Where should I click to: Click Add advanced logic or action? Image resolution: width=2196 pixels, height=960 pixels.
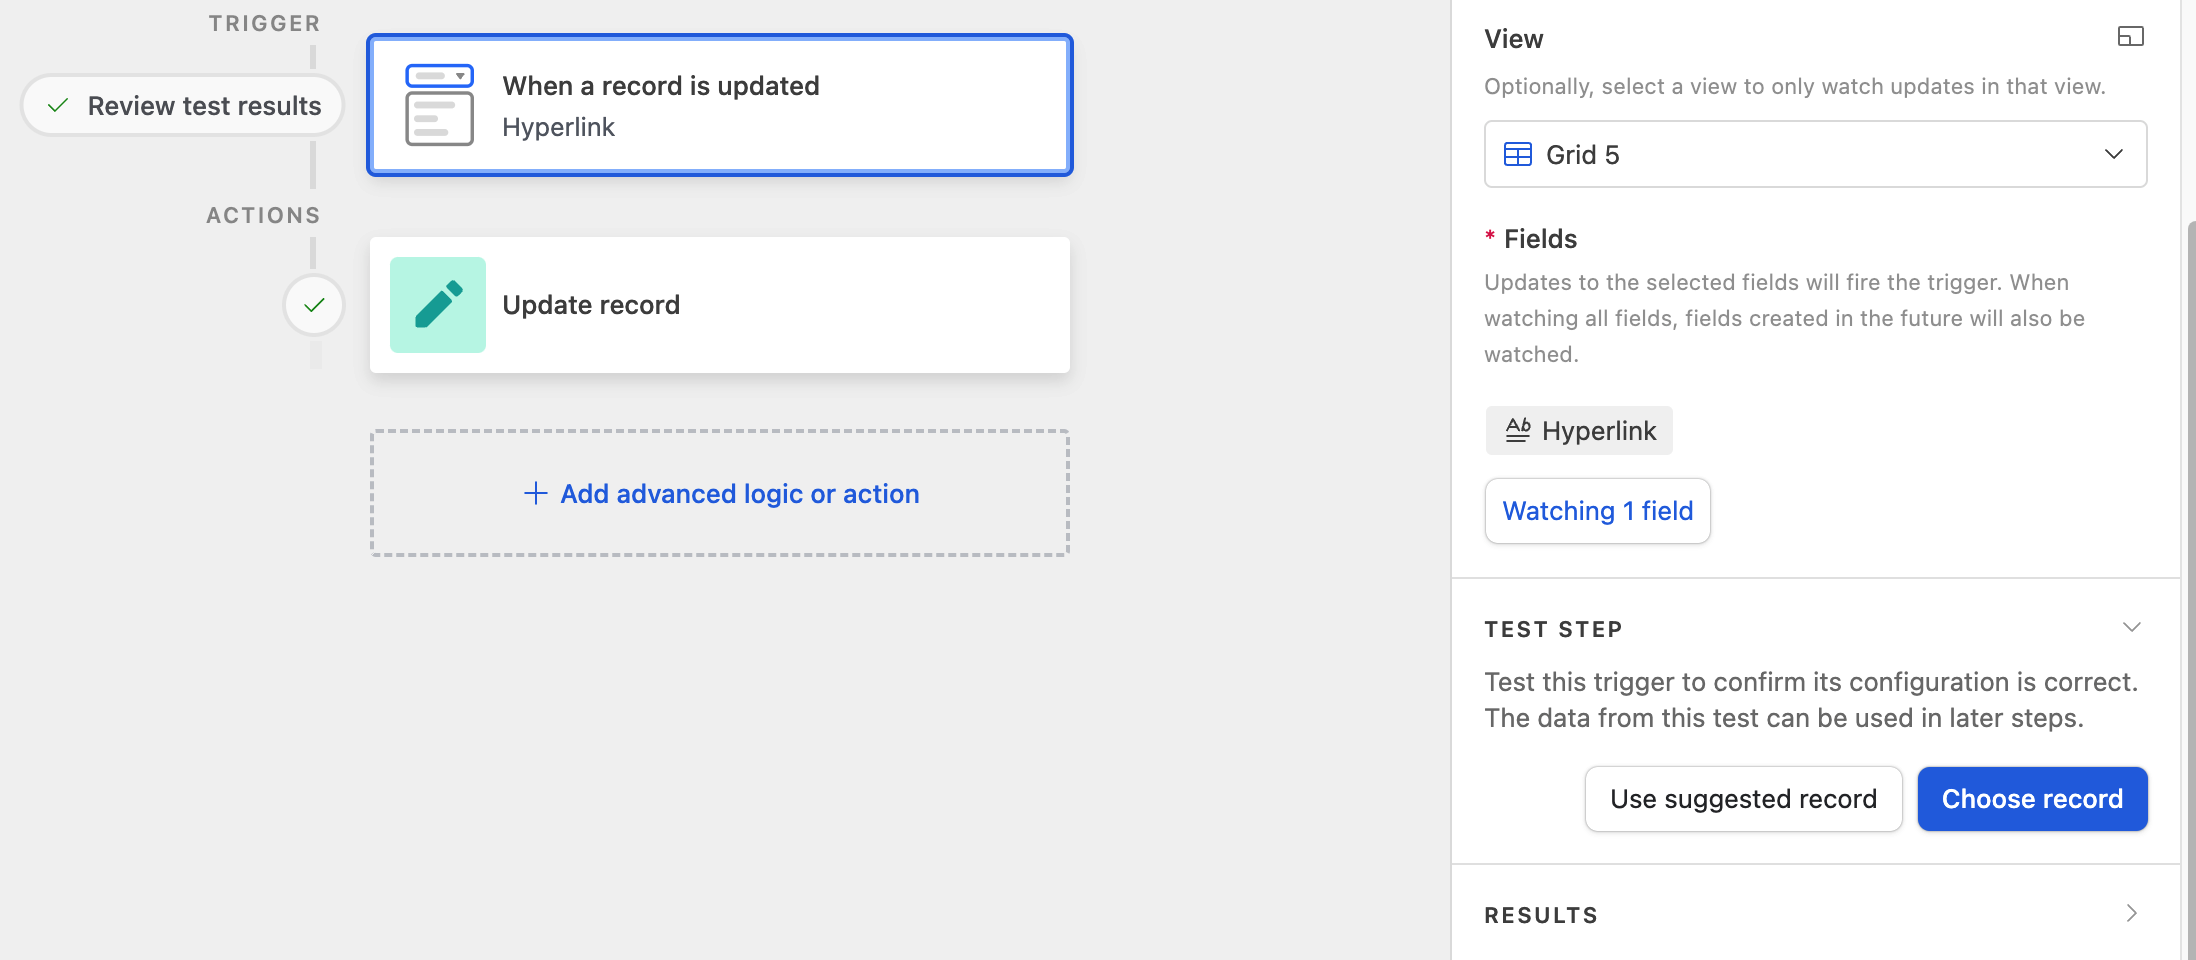(x=720, y=493)
